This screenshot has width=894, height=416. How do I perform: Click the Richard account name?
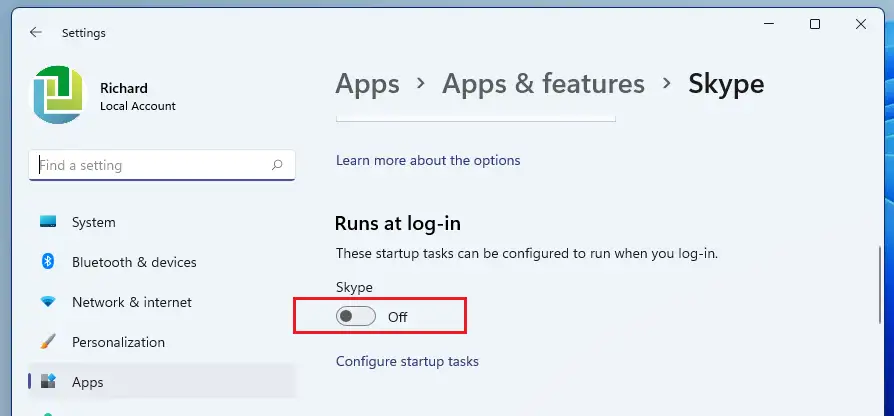[x=124, y=88]
